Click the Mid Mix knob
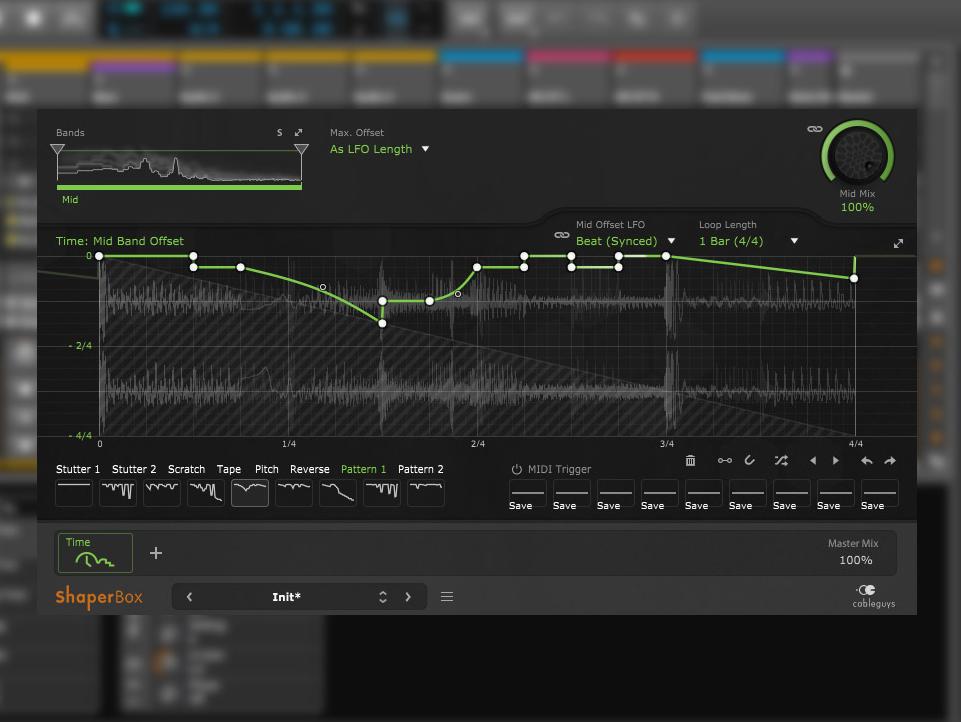 [x=857, y=155]
